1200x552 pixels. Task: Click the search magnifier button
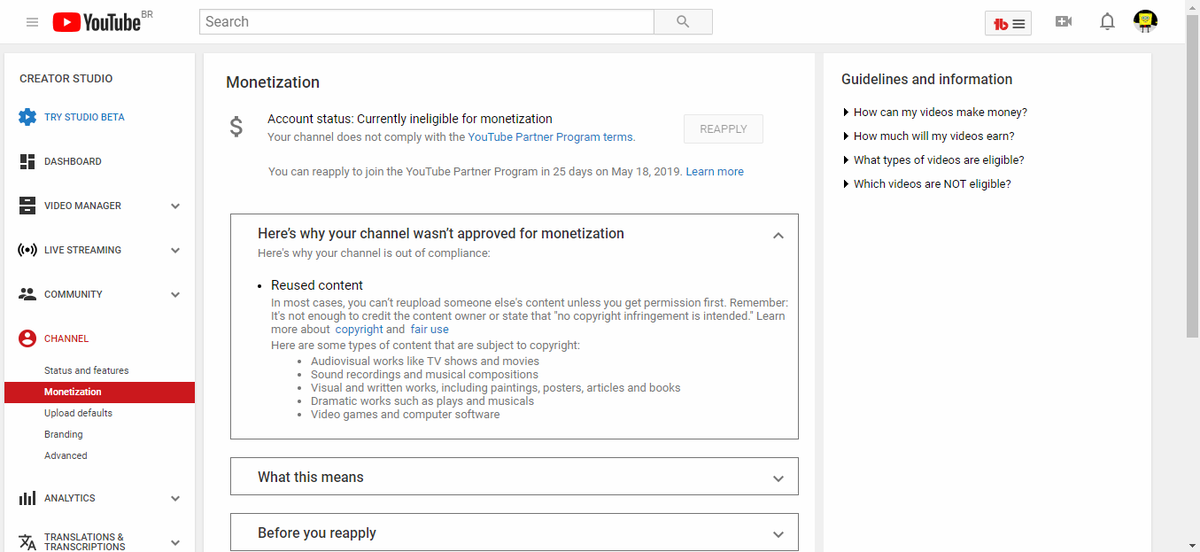point(683,22)
